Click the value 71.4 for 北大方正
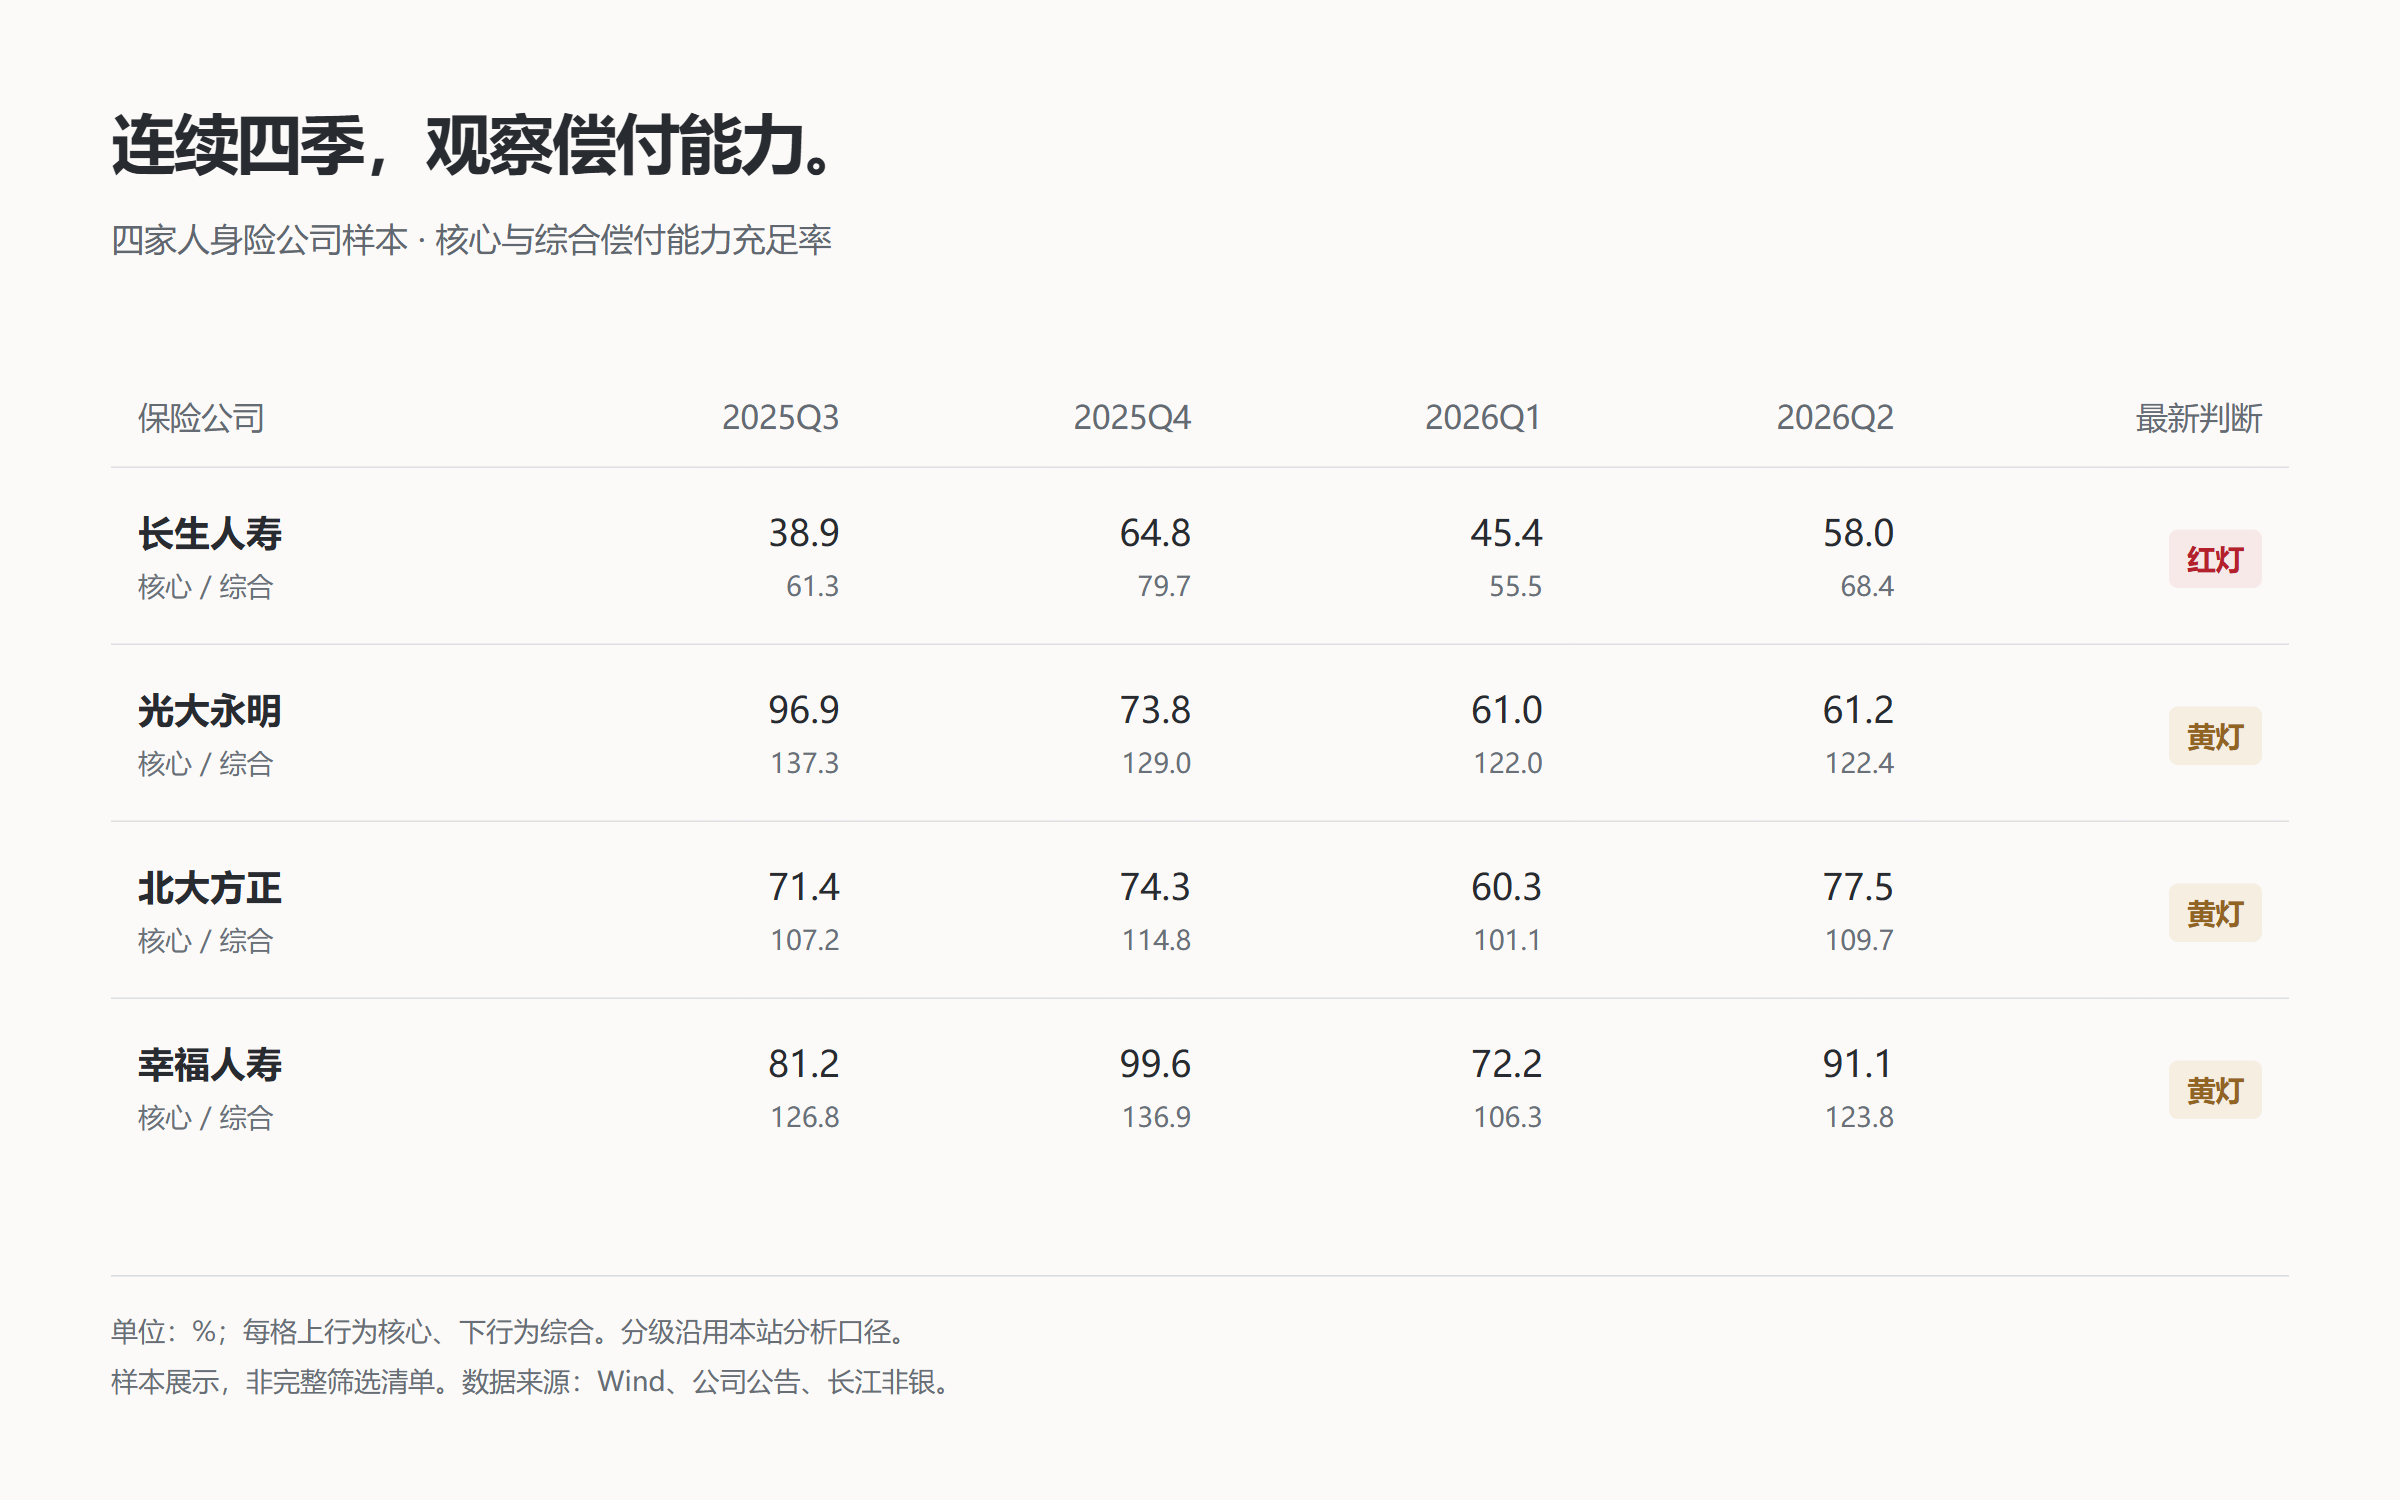Viewport: 2400px width, 1500px height. [x=803, y=887]
